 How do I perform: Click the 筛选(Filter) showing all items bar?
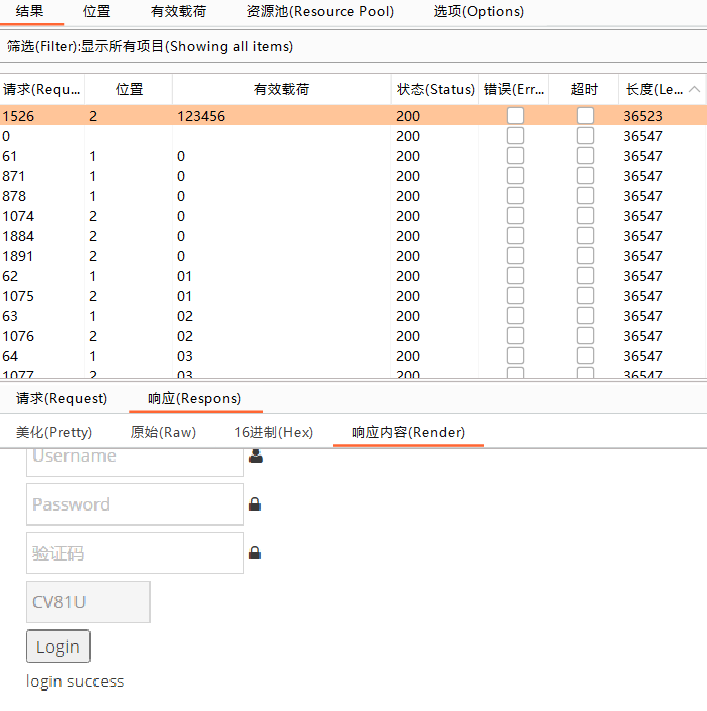pos(353,46)
